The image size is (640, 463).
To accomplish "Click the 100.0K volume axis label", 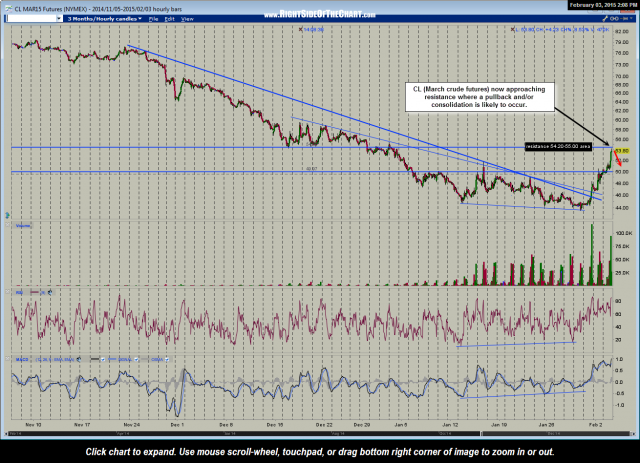I will [x=623, y=233].
